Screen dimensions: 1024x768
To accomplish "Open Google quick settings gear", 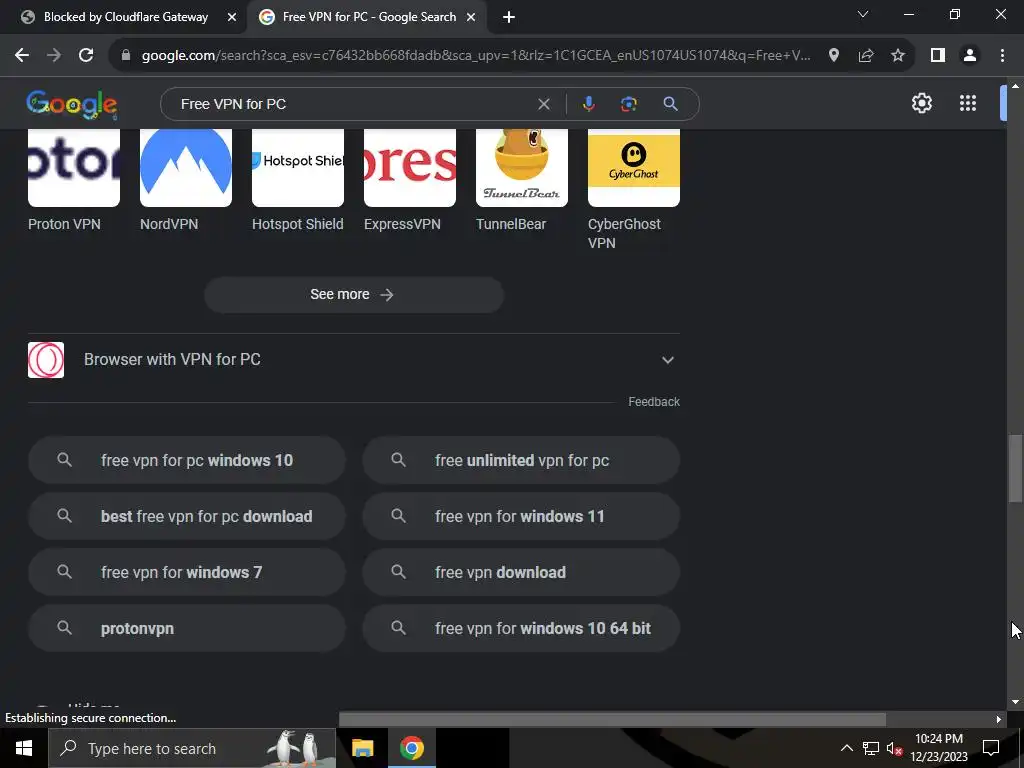I will point(921,103).
